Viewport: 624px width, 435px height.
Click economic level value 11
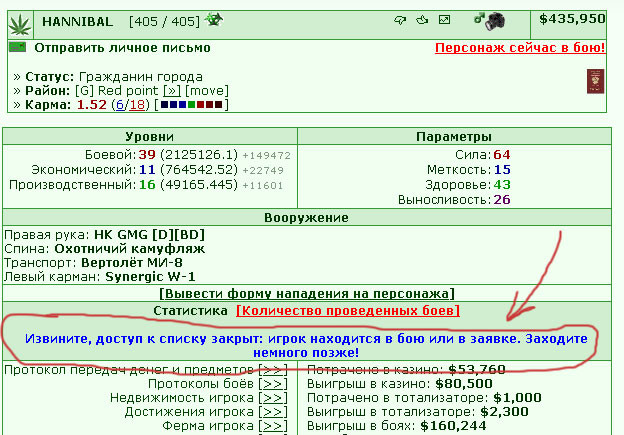coord(147,170)
